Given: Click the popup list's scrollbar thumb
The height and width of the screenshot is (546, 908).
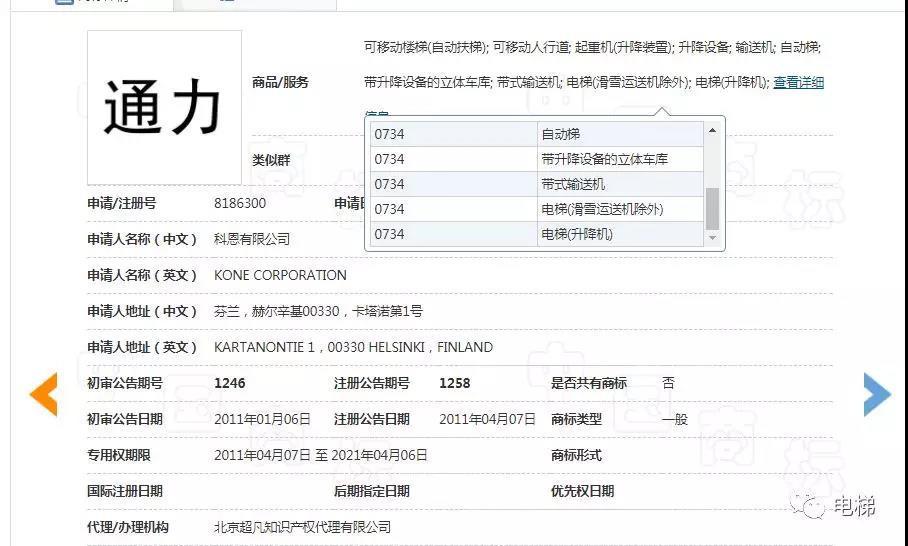Looking at the screenshot, I should pos(712,208).
